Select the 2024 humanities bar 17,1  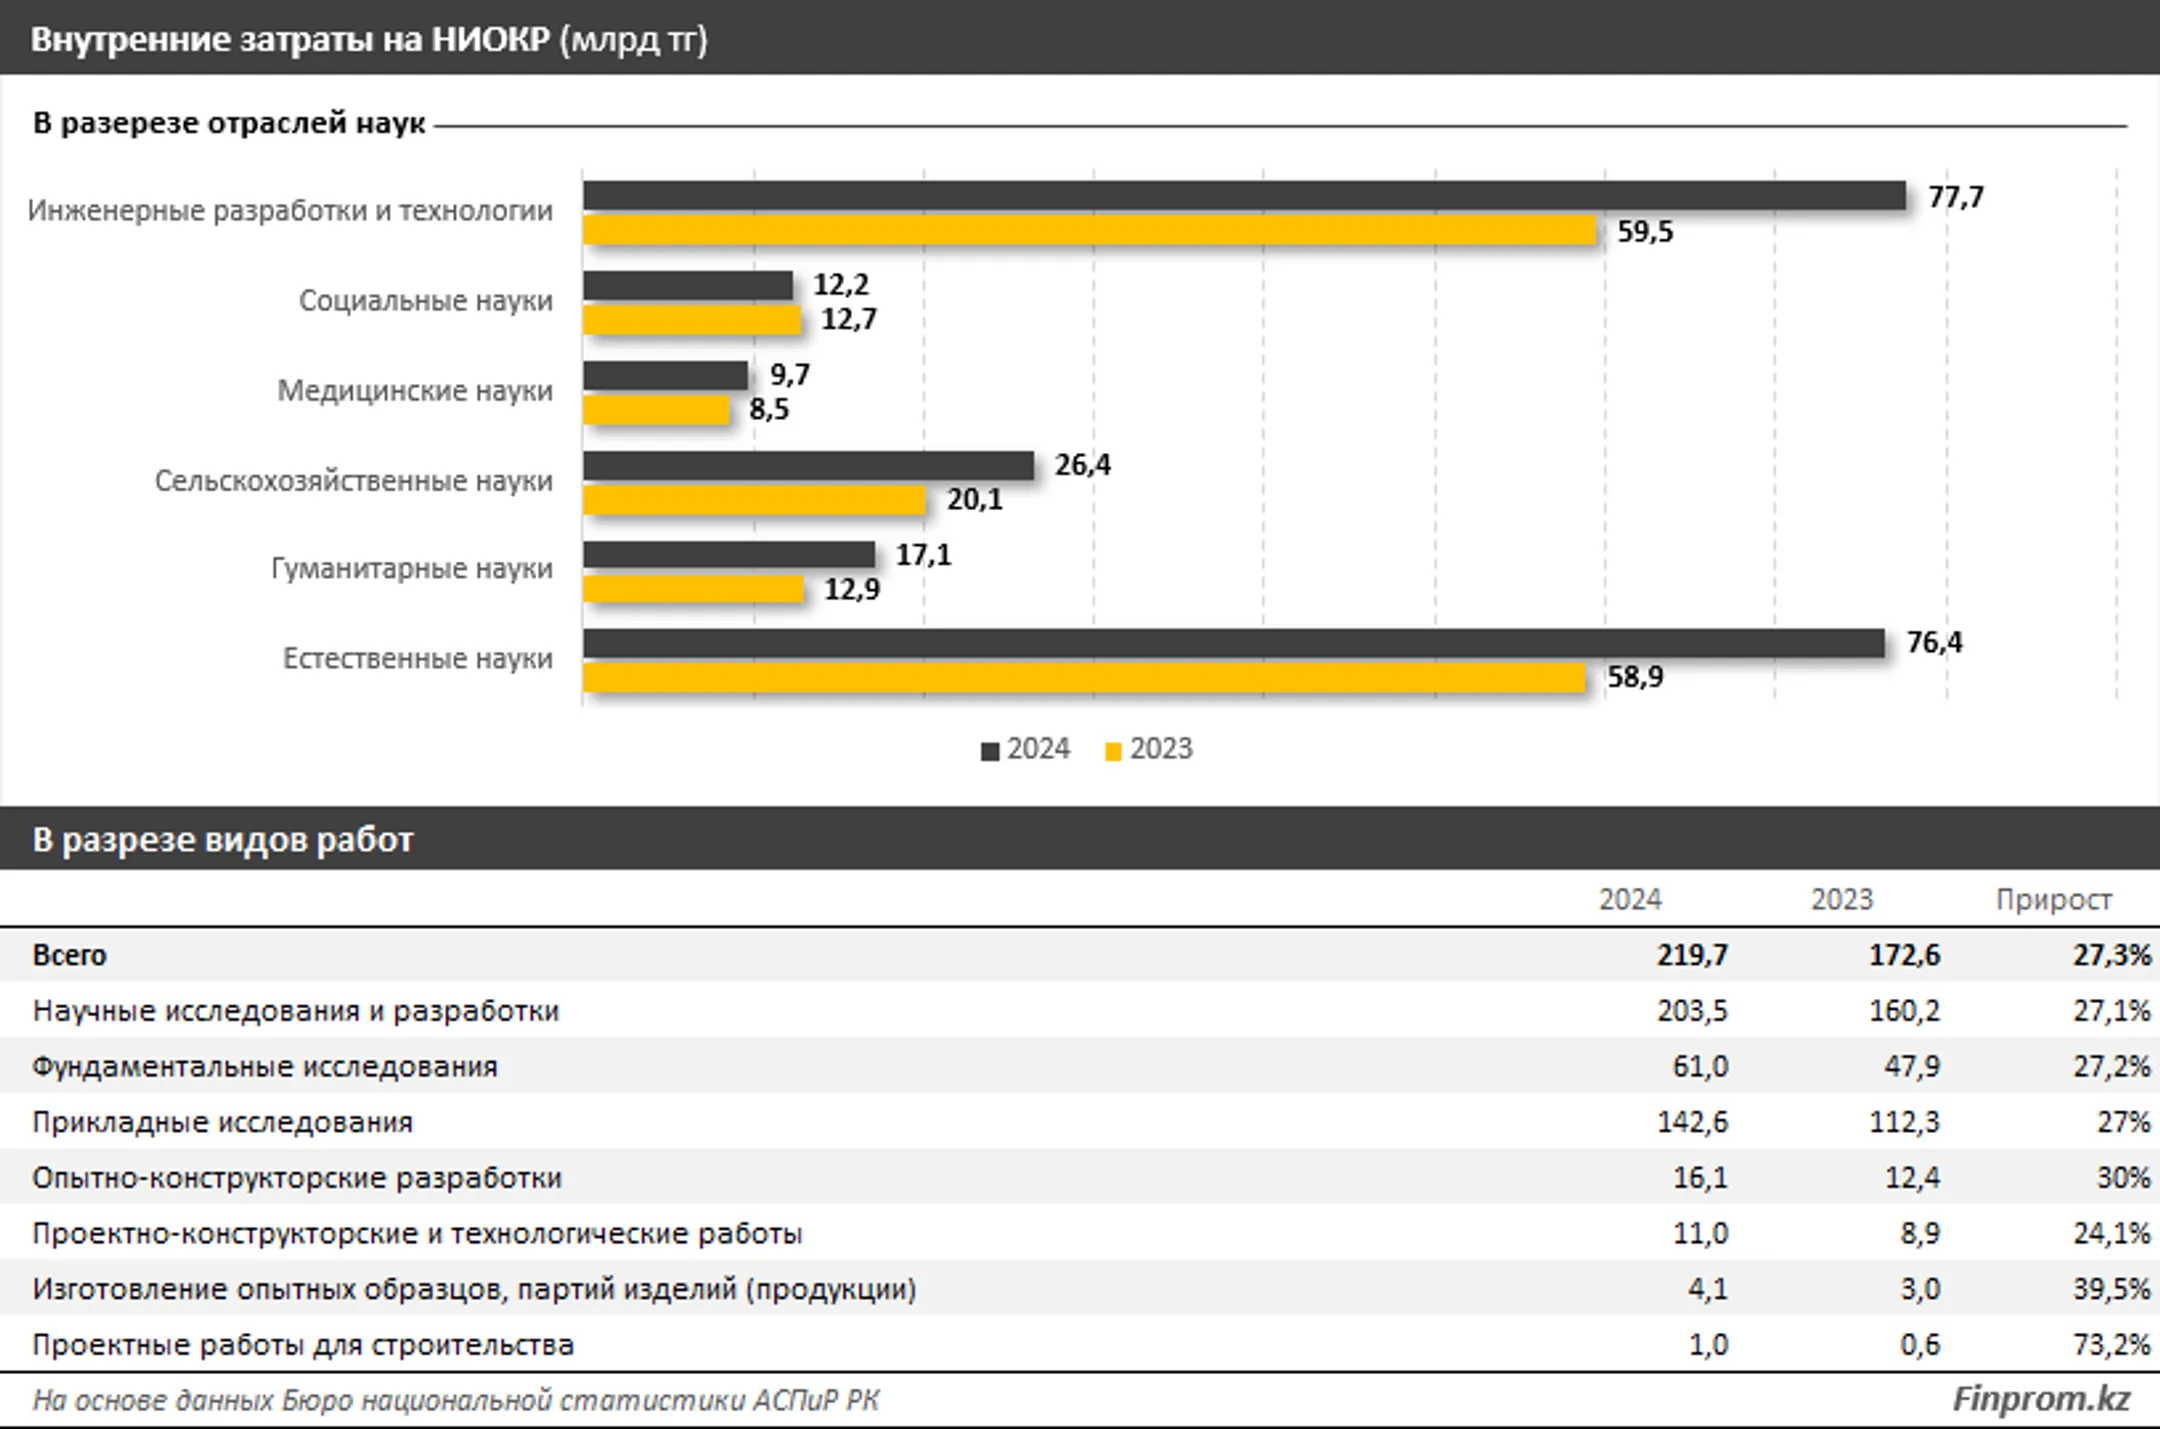(729, 554)
